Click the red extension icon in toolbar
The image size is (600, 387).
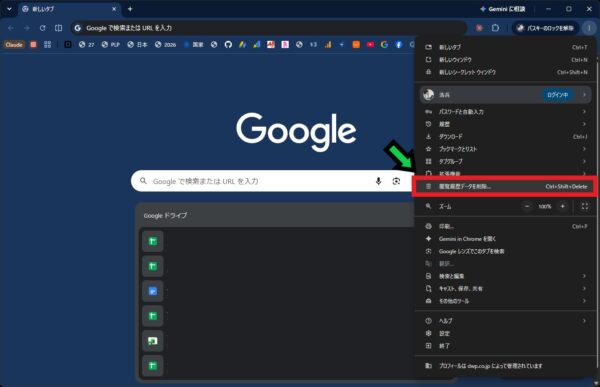coord(479,28)
